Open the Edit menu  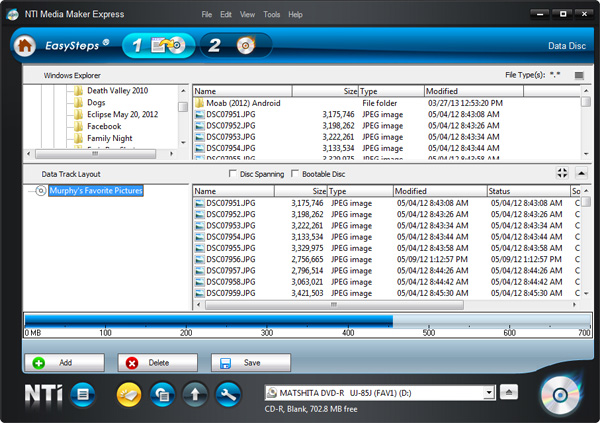coord(226,15)
